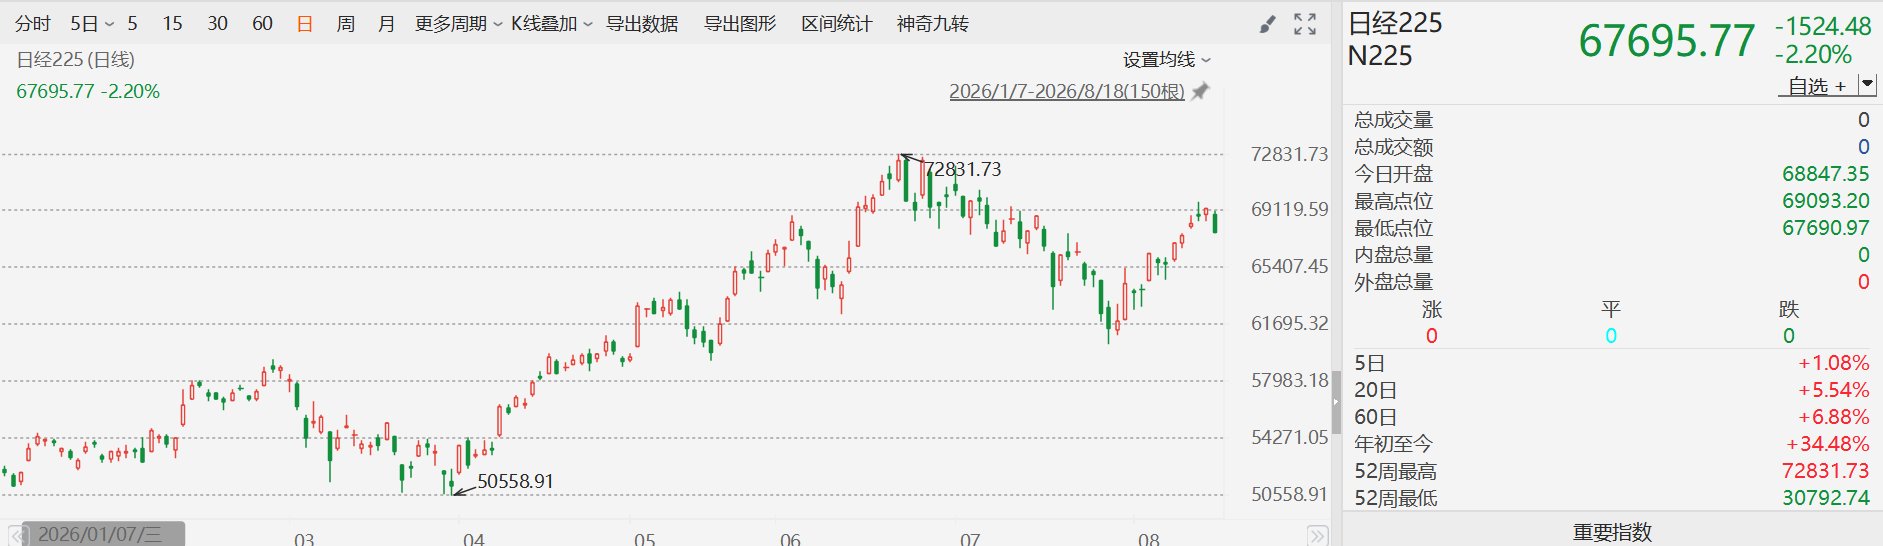Click the large 67695.77 index quote

coord(1667,41)
